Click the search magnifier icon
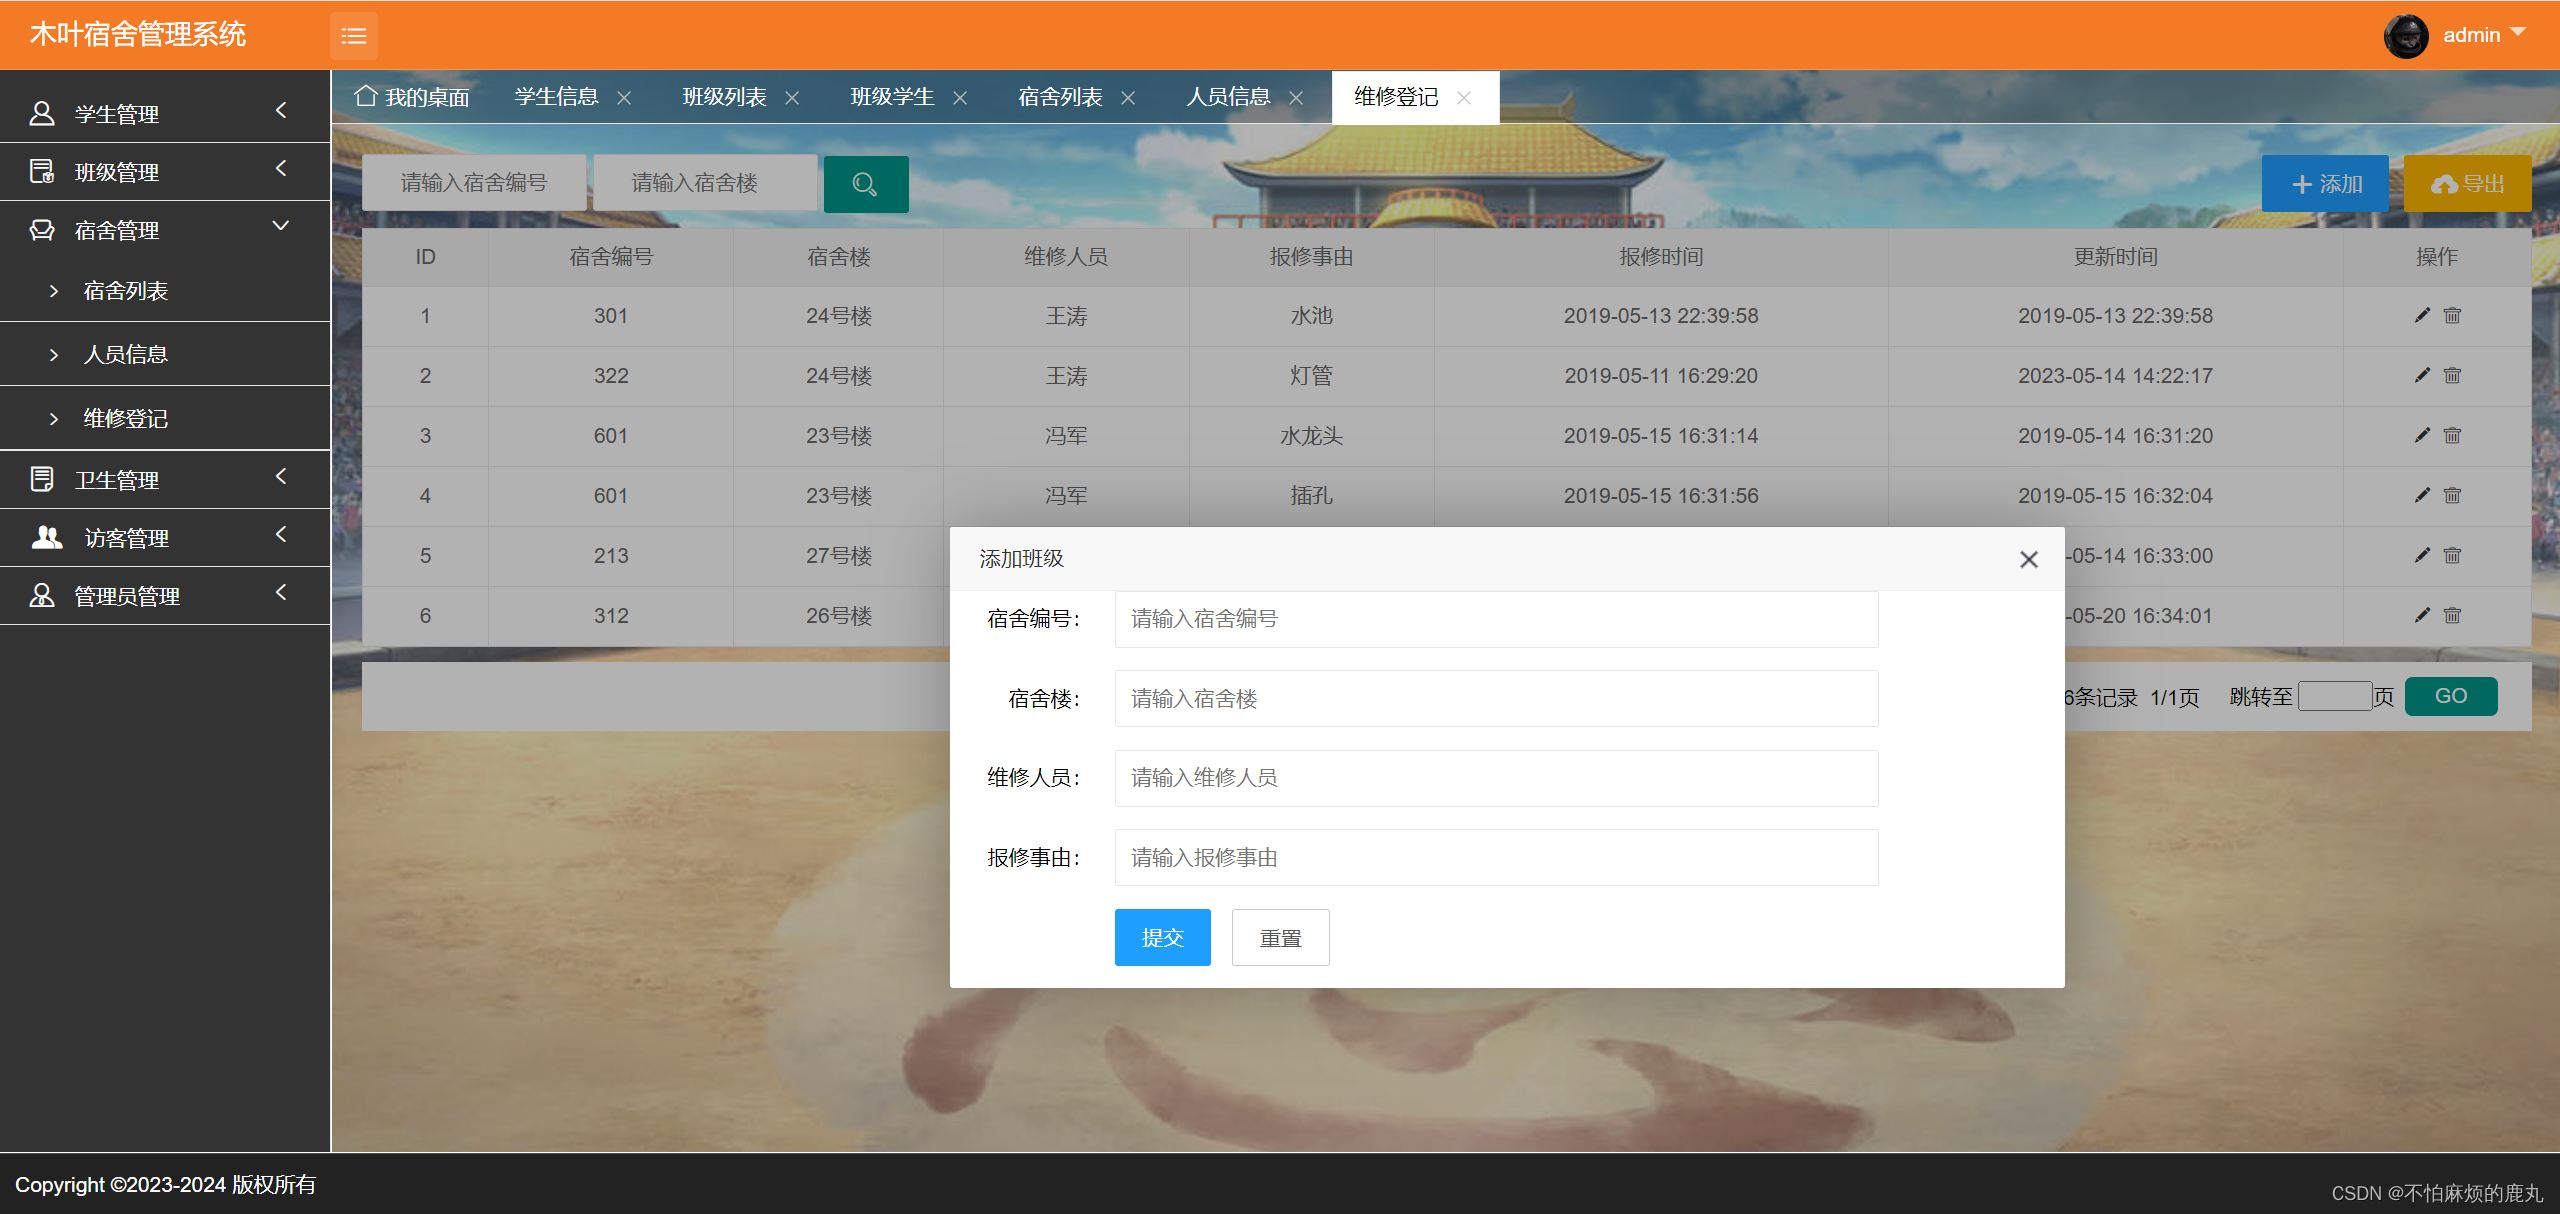Image resolution: width=2560 pixels, height=1214 pixels. click(865, 183)
